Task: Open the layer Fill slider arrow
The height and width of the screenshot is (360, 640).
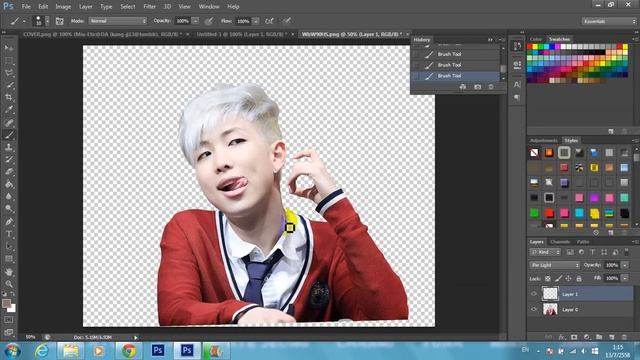Action: click(625, 278)
